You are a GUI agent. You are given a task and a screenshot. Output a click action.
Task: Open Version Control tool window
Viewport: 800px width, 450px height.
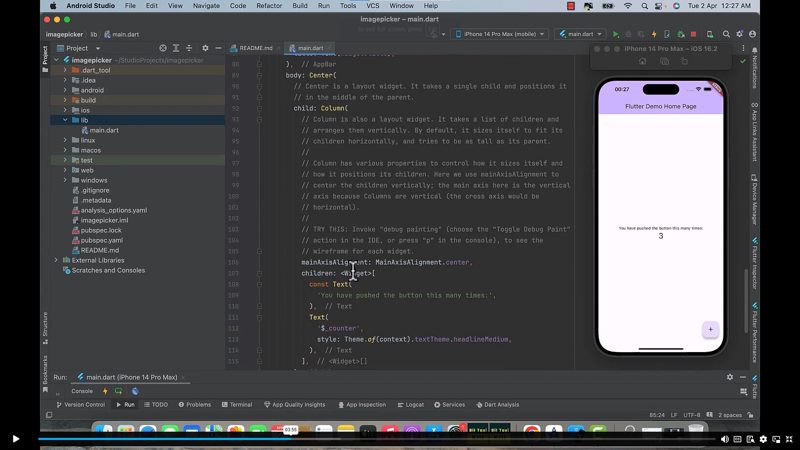(81, 405)
